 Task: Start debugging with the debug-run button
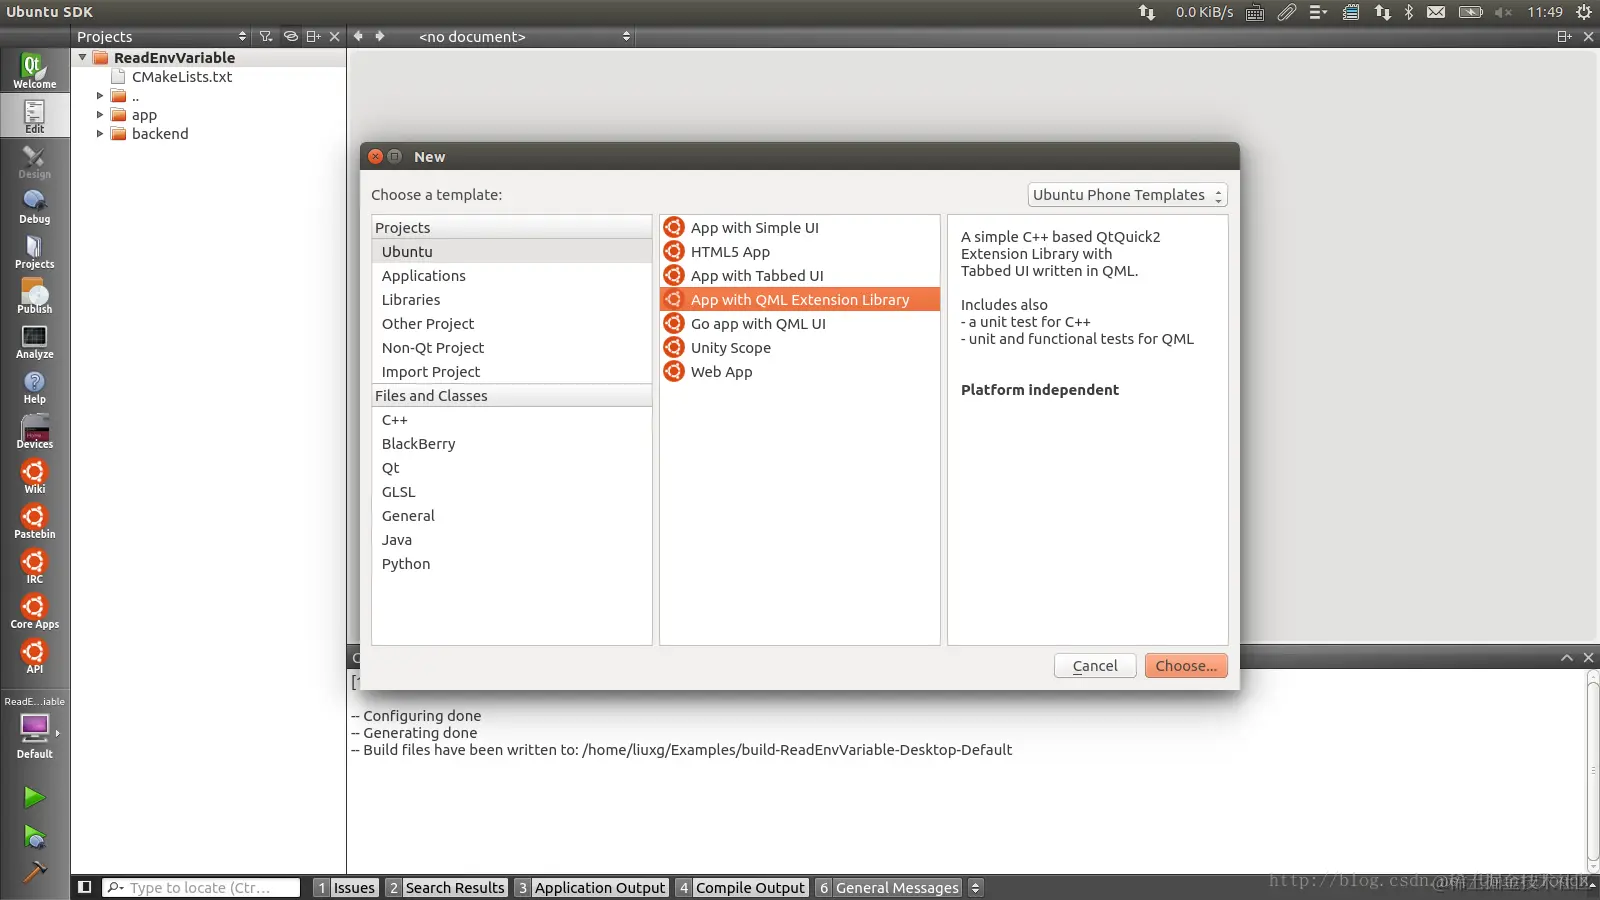(x=34, y=836)
